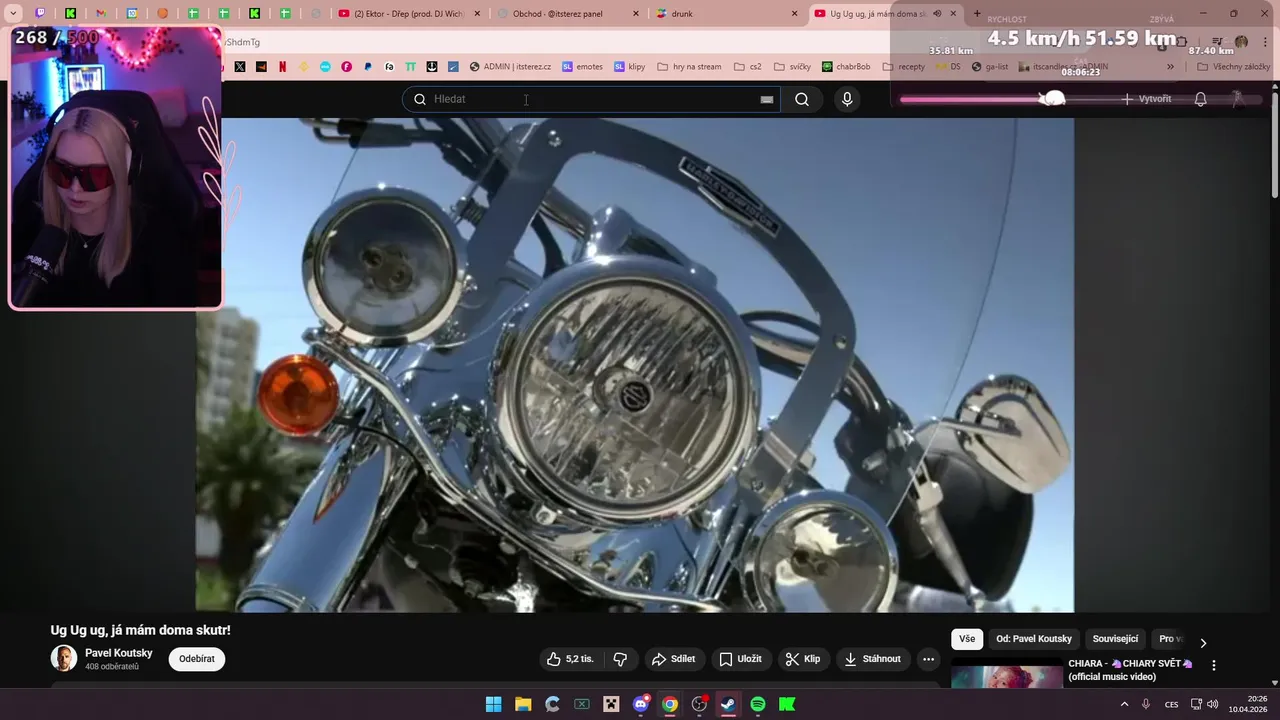1280x720 pixels.
Task: Click the Uložit save button
Action: coord(741,659)
